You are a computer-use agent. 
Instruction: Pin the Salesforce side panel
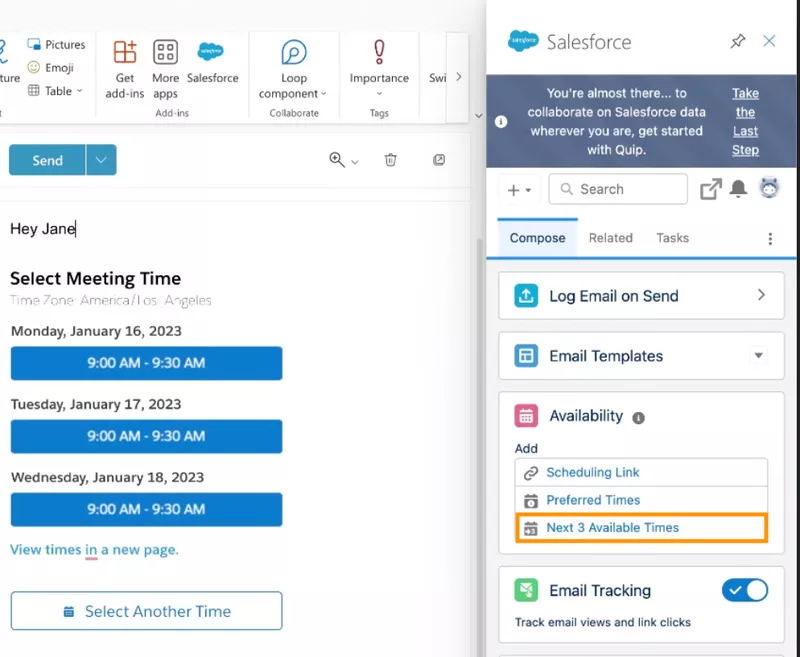(x=738, y=41)
